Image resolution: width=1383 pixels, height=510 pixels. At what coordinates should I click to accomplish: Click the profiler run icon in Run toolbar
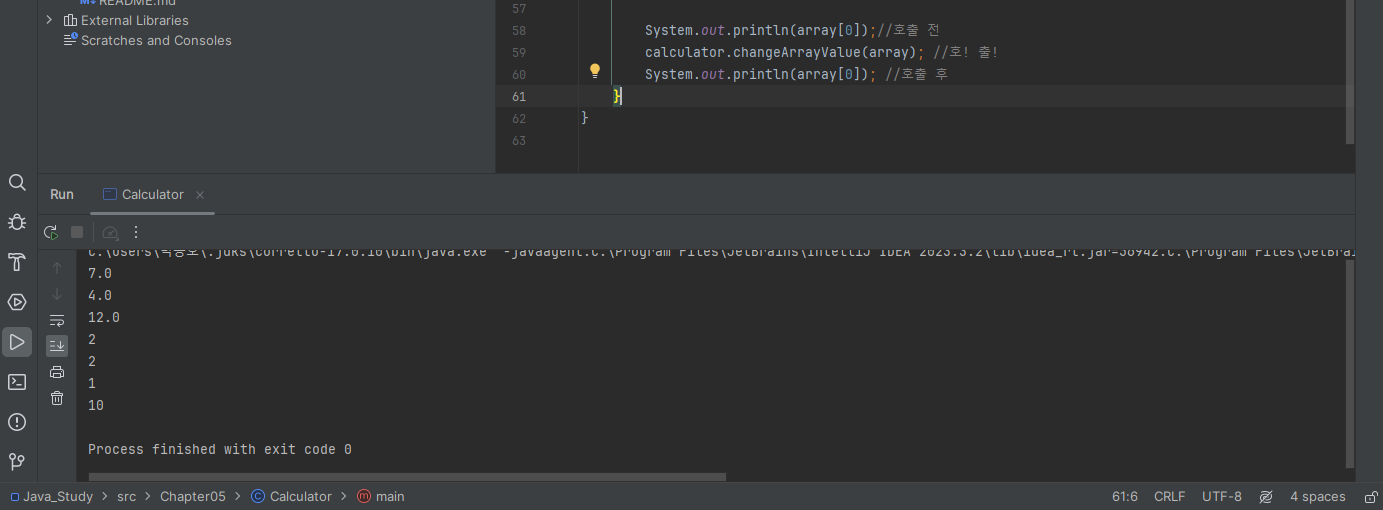coord(110,232)
